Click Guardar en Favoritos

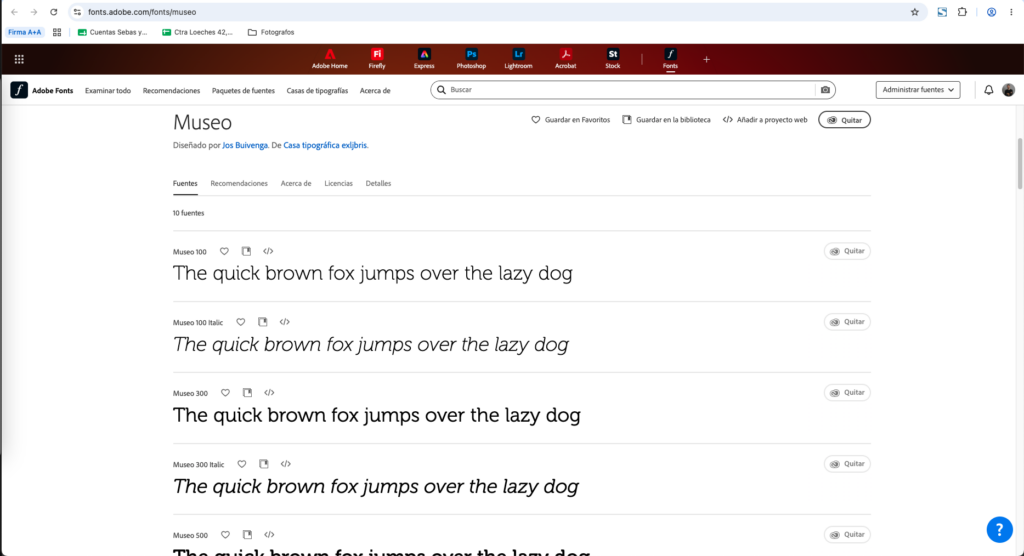[x=570, y=120]
